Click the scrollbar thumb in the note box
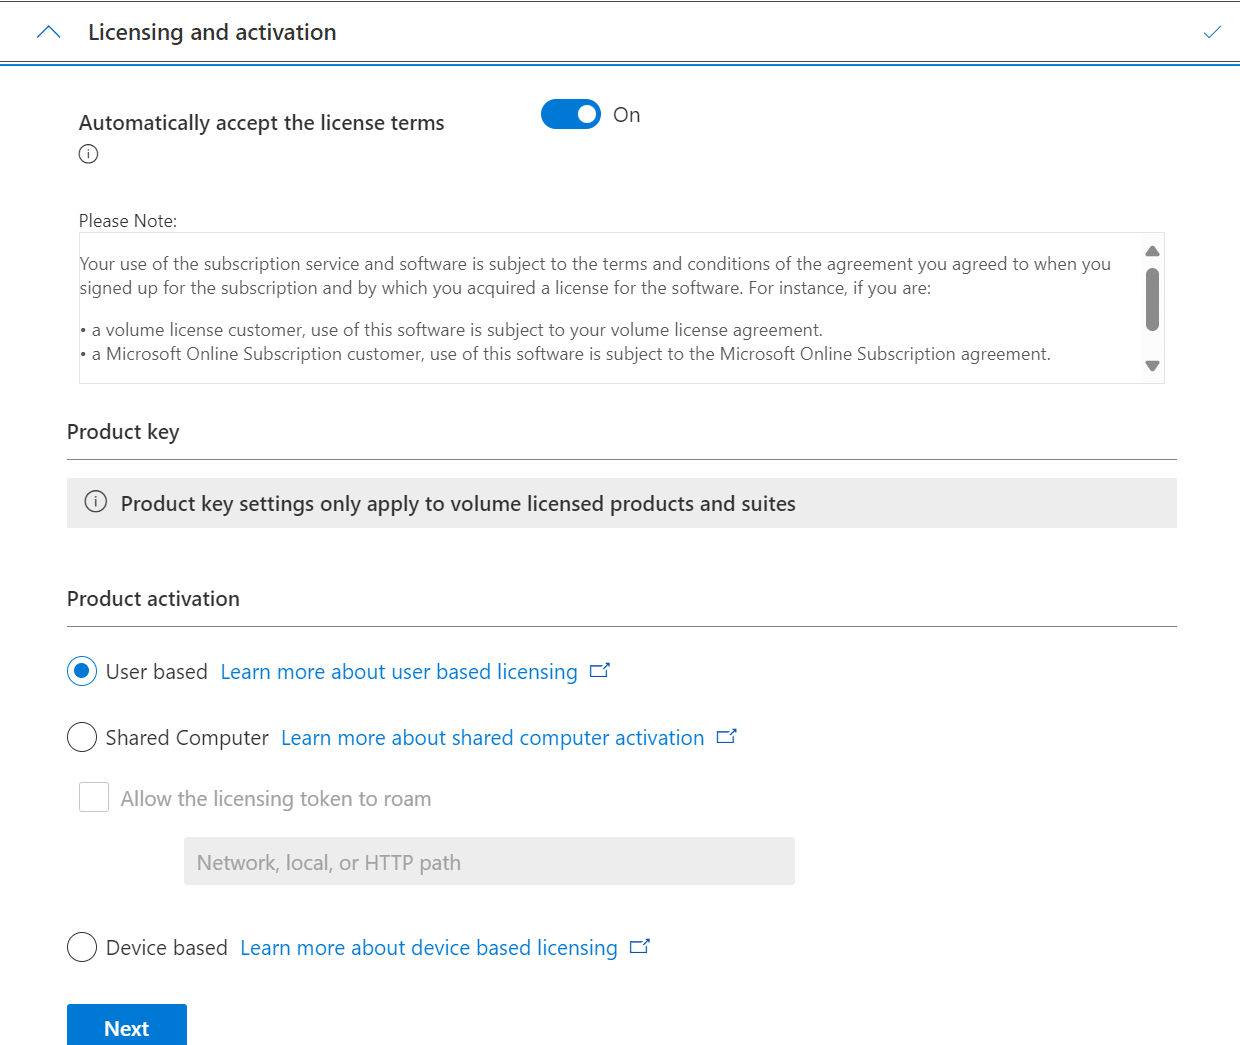Viewport: 1240px width, 1045px height. click(1152, 299)
